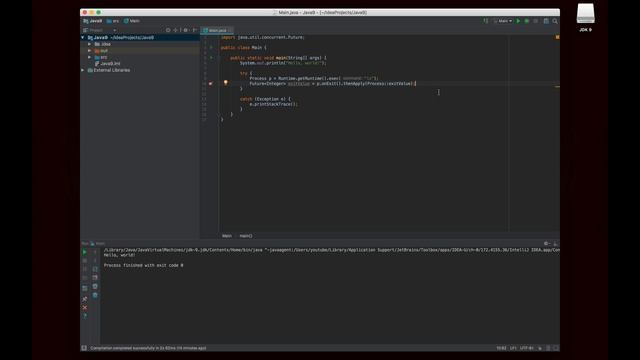640x360 pixels.
Task: Place cursor in catch Exception line
Action: coord(265,99)
